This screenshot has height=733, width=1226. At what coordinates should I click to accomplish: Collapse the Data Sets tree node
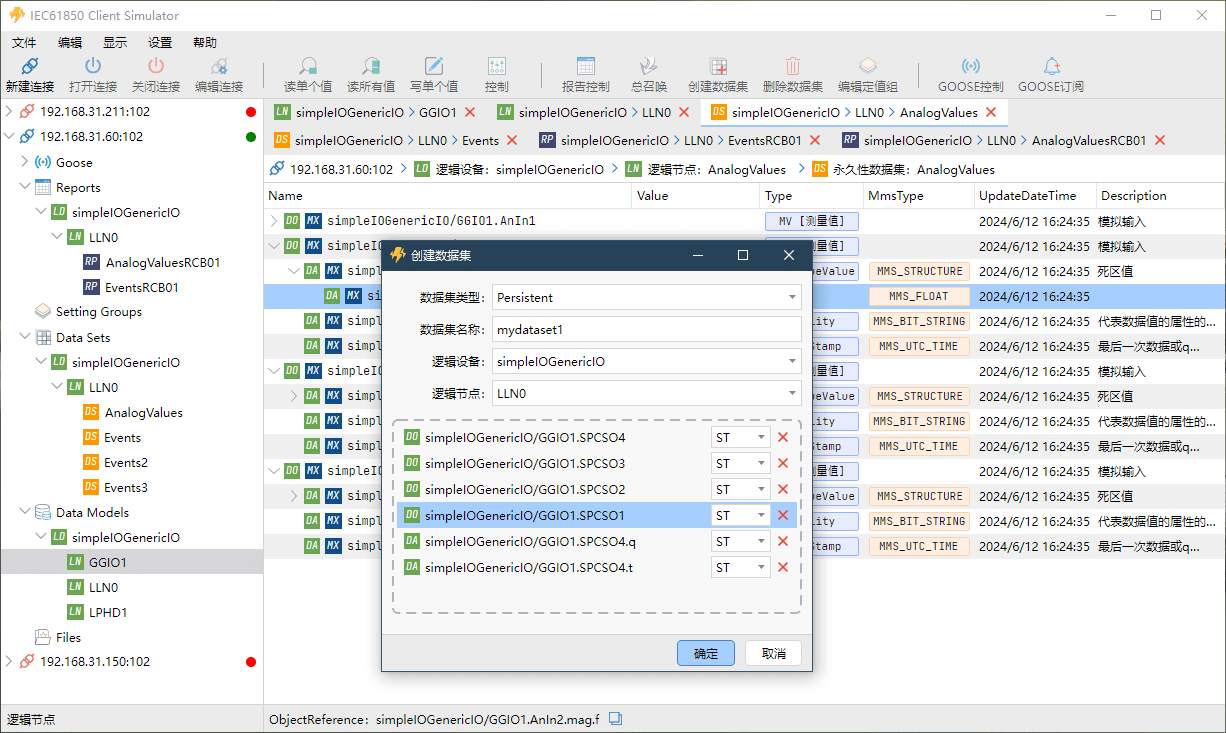coord(24,338)
